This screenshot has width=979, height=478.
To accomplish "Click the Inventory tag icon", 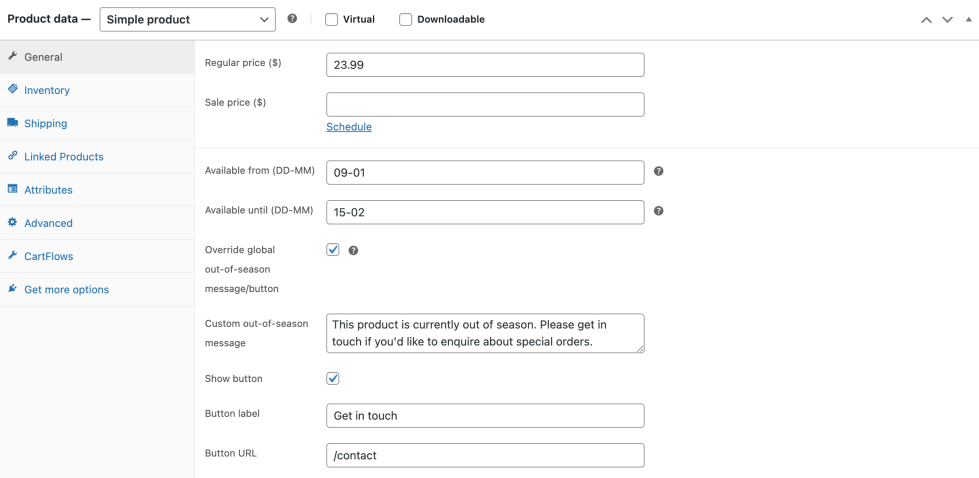I will pos(12,89).
